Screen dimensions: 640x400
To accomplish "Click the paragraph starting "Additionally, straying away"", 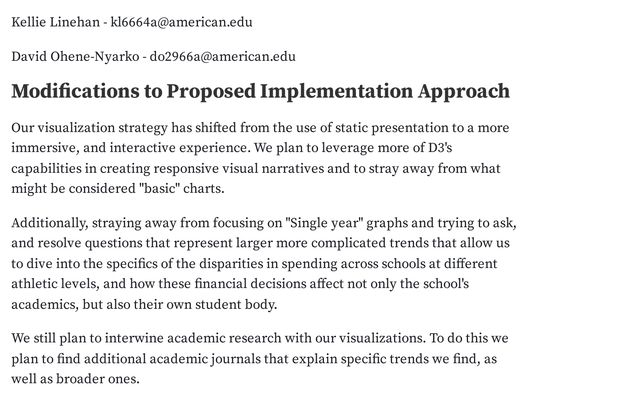I will (260, 264).
